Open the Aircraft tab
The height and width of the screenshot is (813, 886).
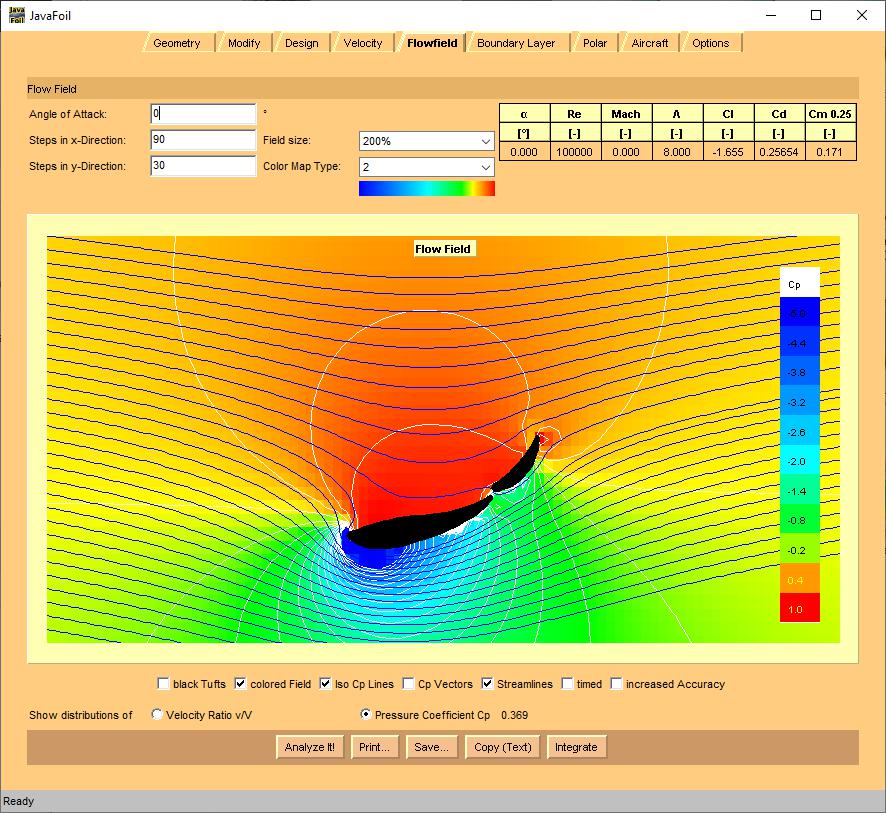[x=650, y=43]
